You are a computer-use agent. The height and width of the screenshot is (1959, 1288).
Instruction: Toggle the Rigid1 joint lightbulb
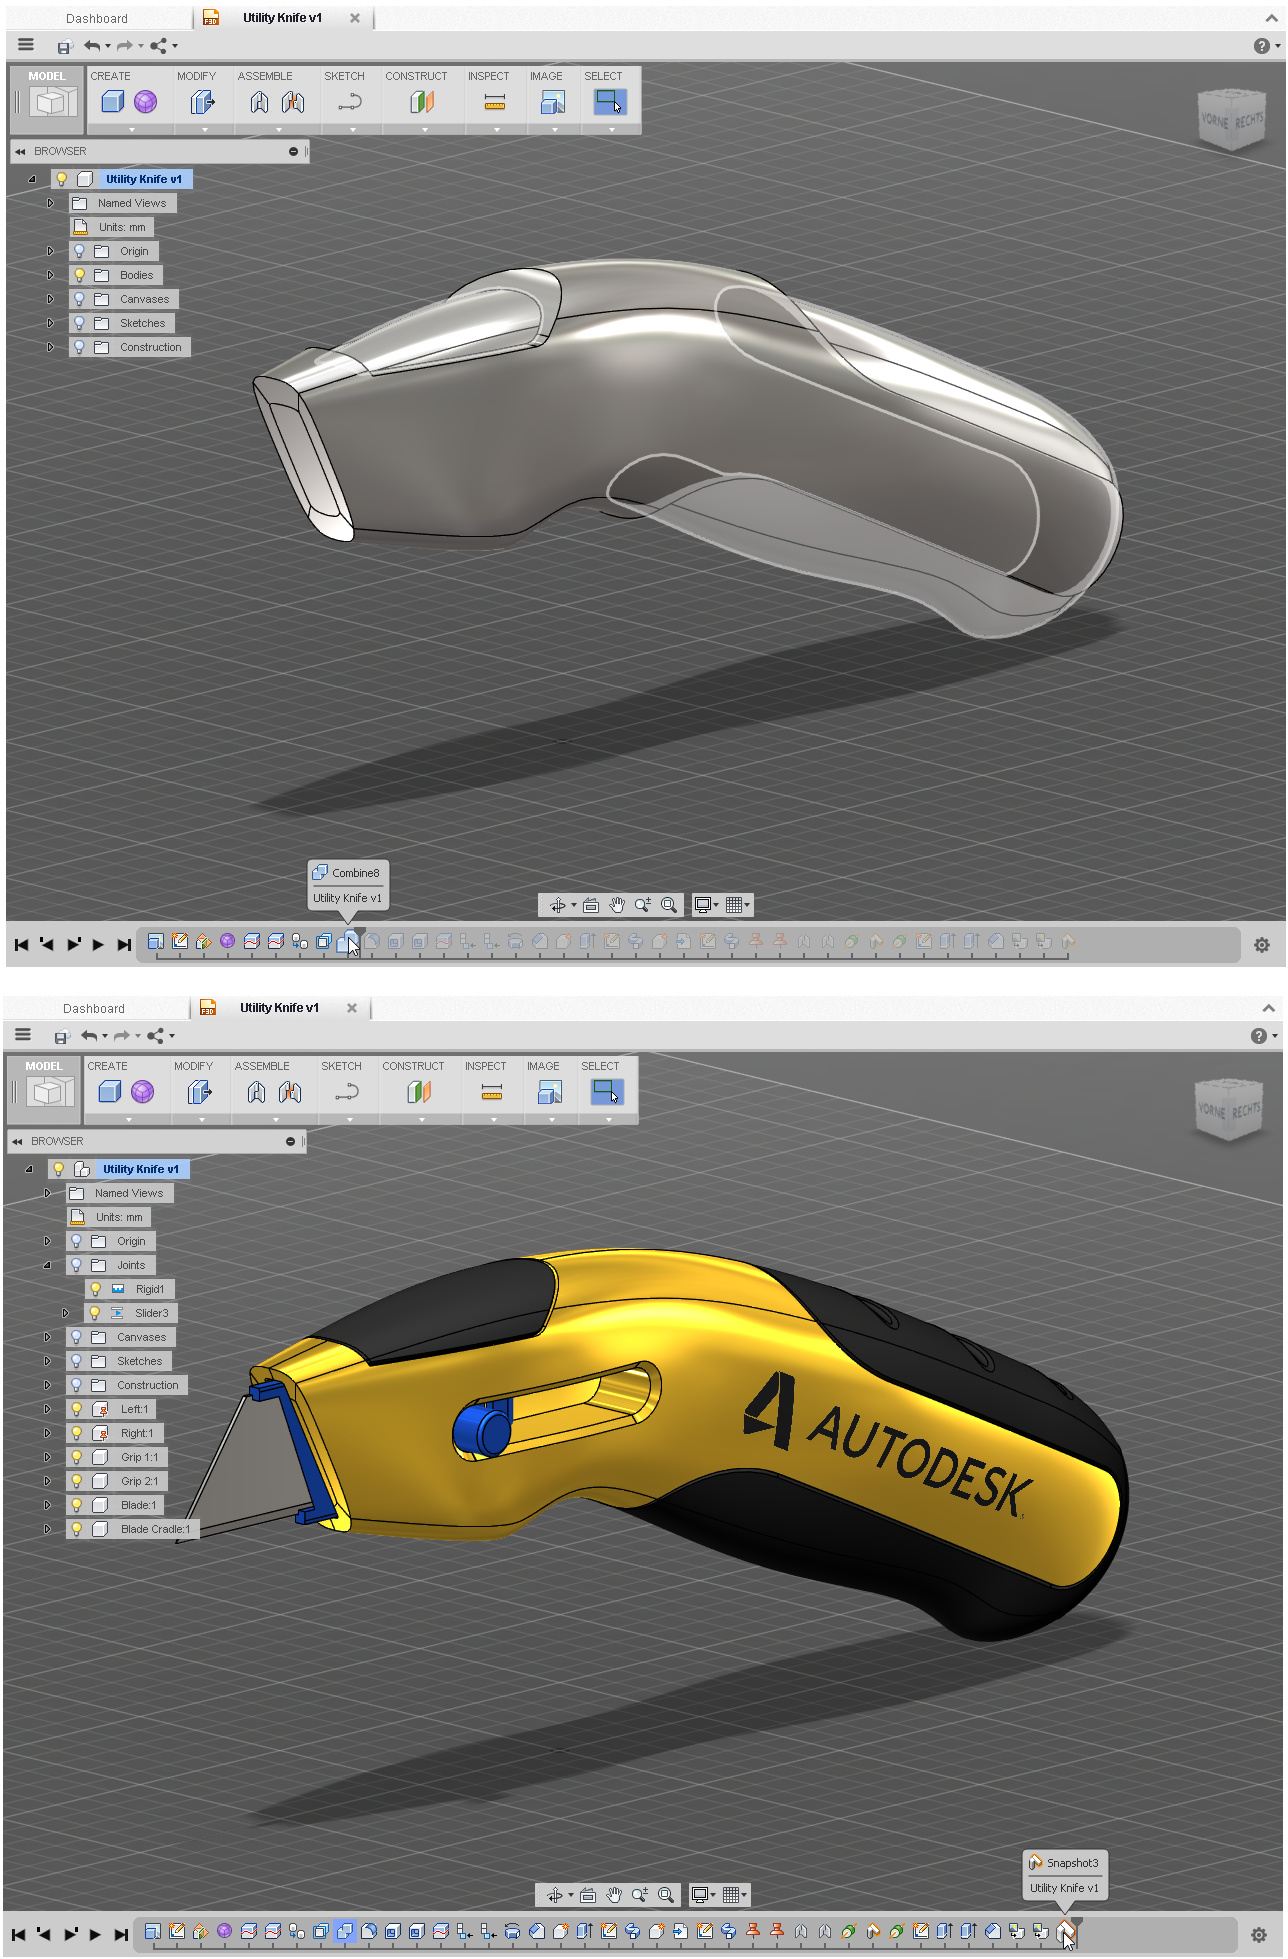tap(96, 1289)
